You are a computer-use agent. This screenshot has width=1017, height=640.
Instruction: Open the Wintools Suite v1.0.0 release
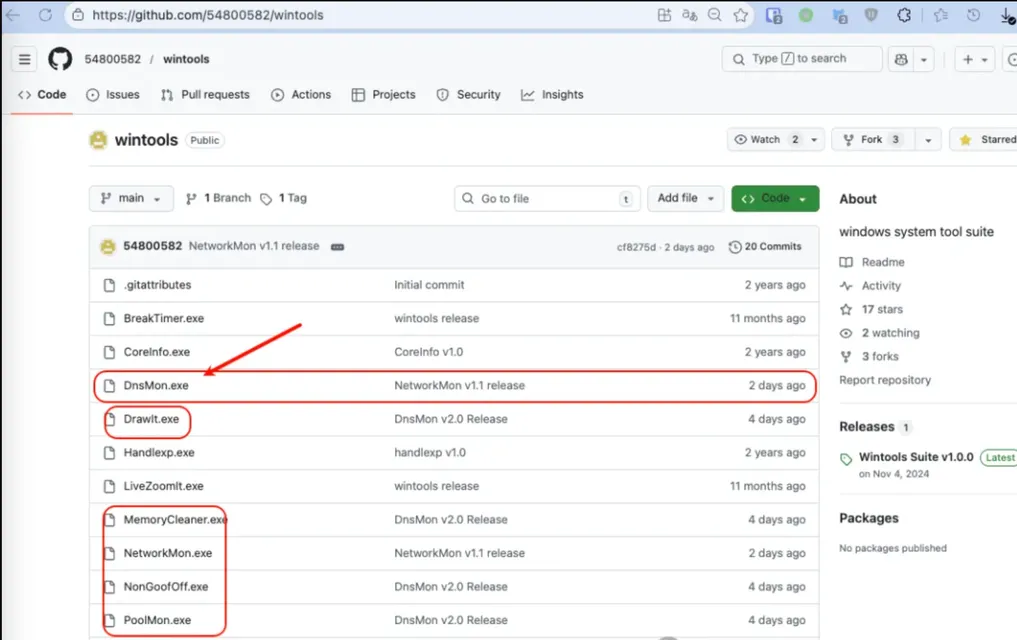pyautogui.click(x=915, y=457)
